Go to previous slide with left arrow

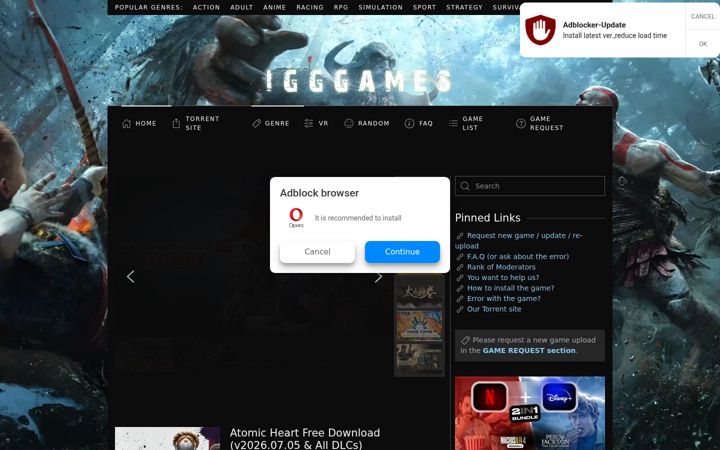coord(130,276)
